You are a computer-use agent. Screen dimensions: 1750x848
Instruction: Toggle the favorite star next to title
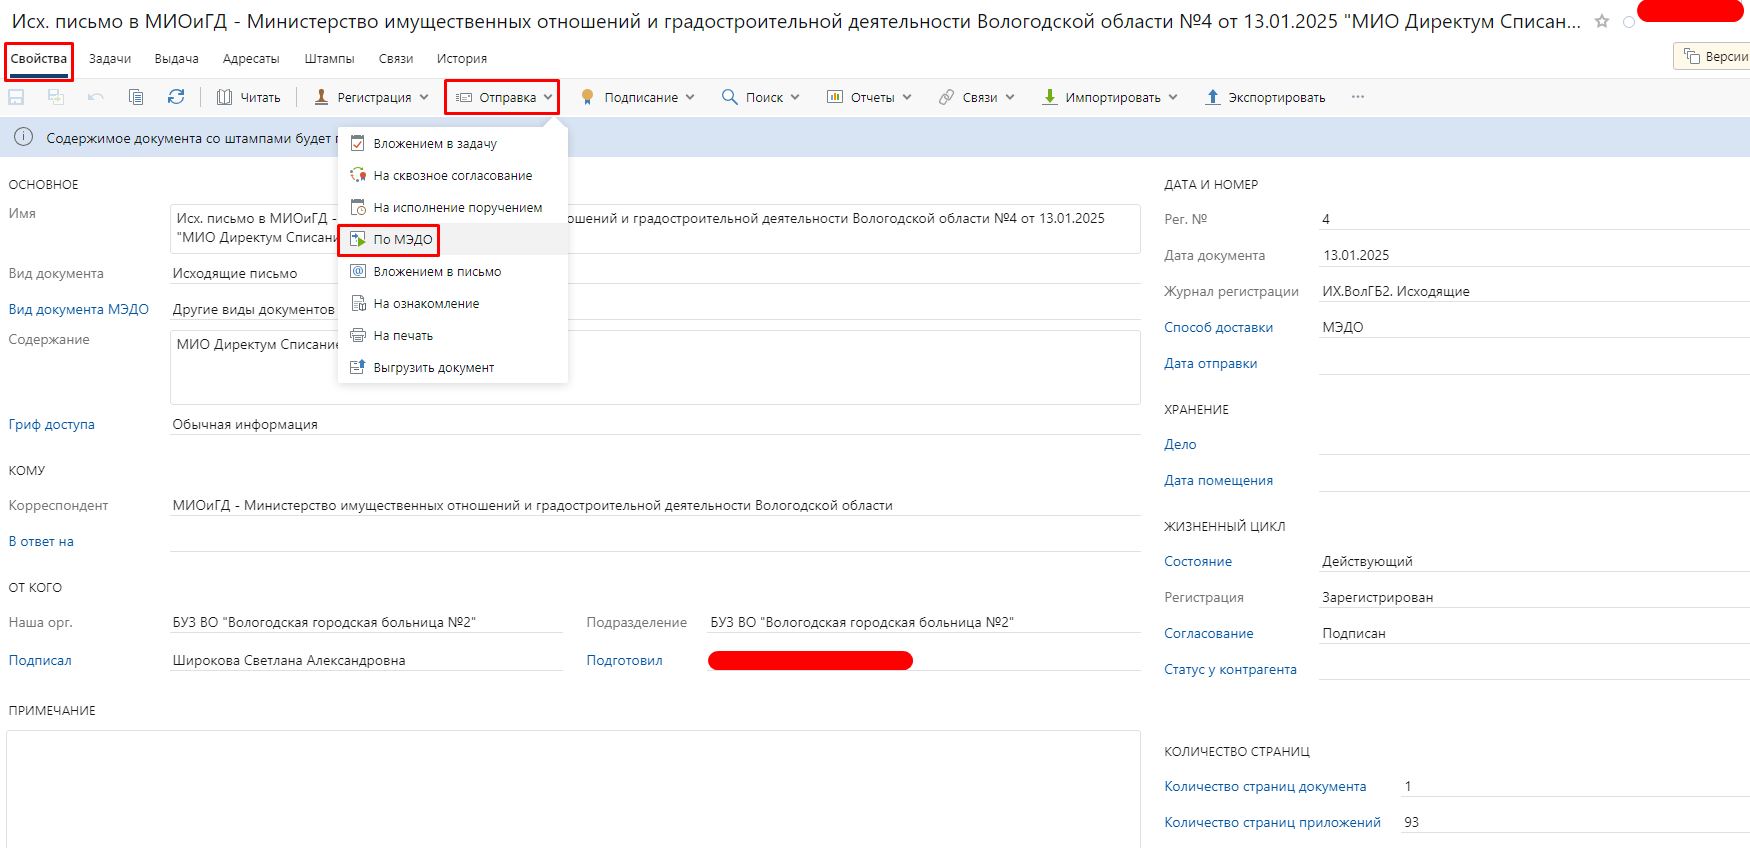click(1602, 21)
